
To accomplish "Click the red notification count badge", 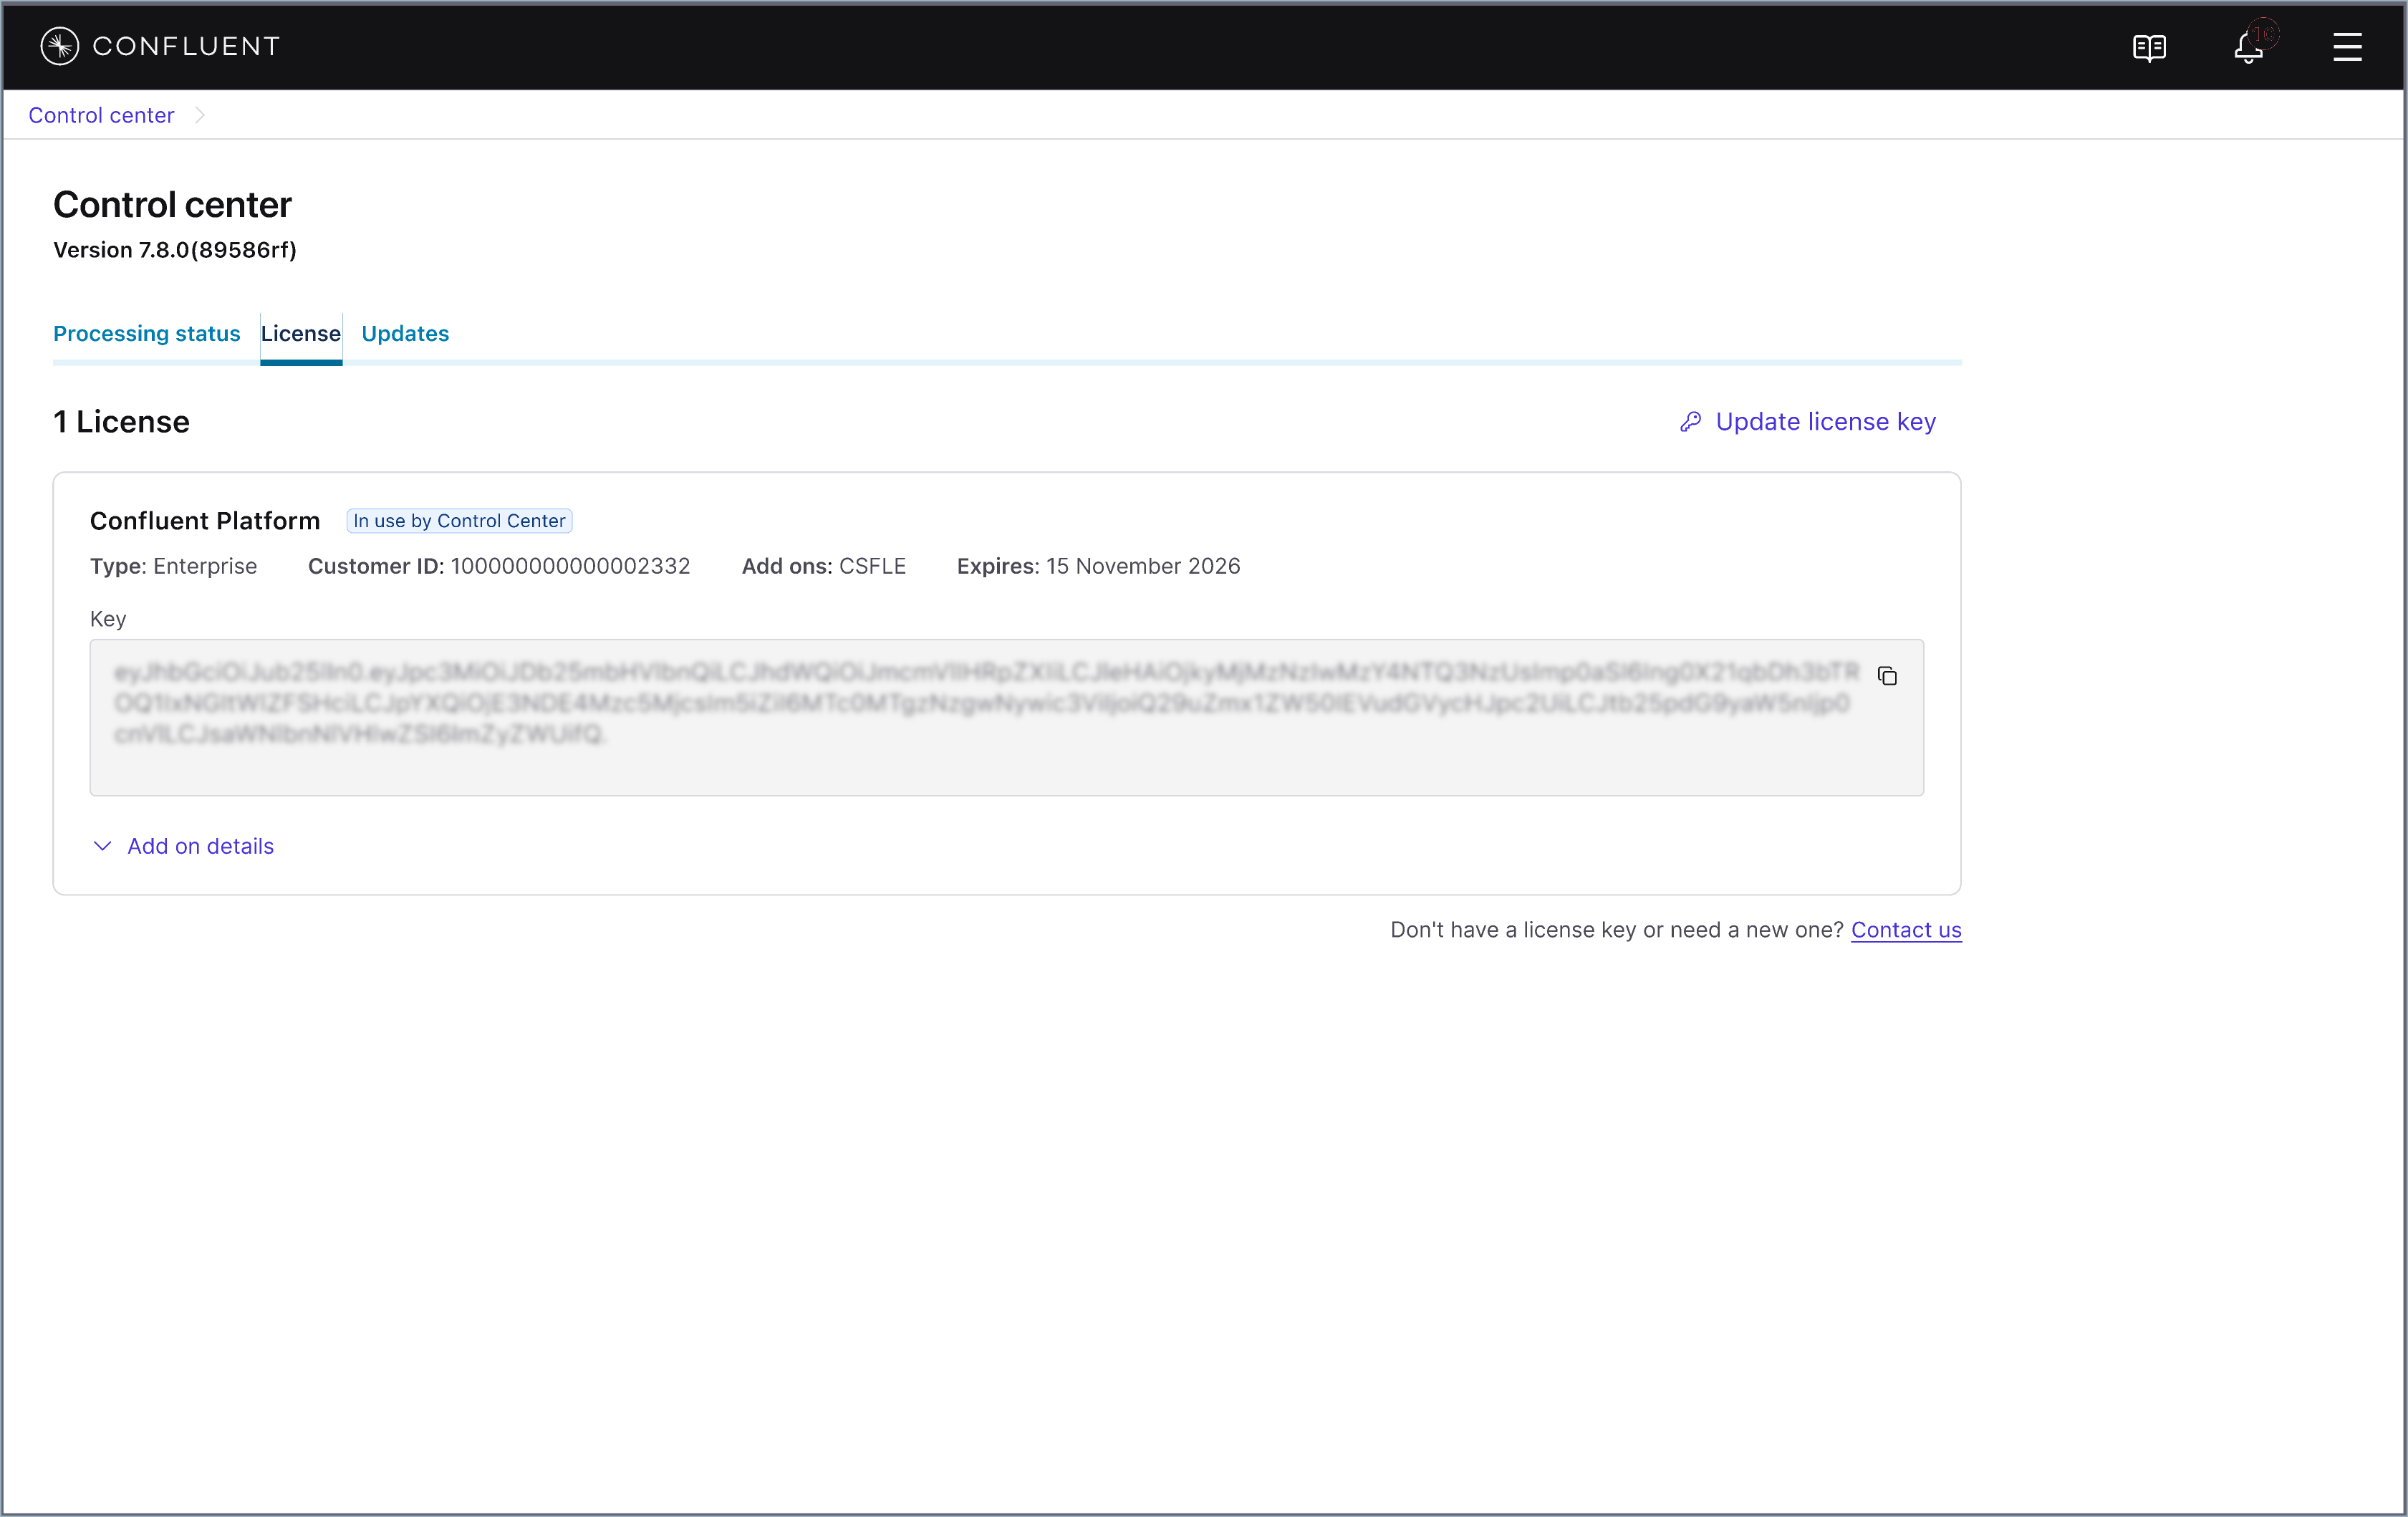I will point(2264,34).
